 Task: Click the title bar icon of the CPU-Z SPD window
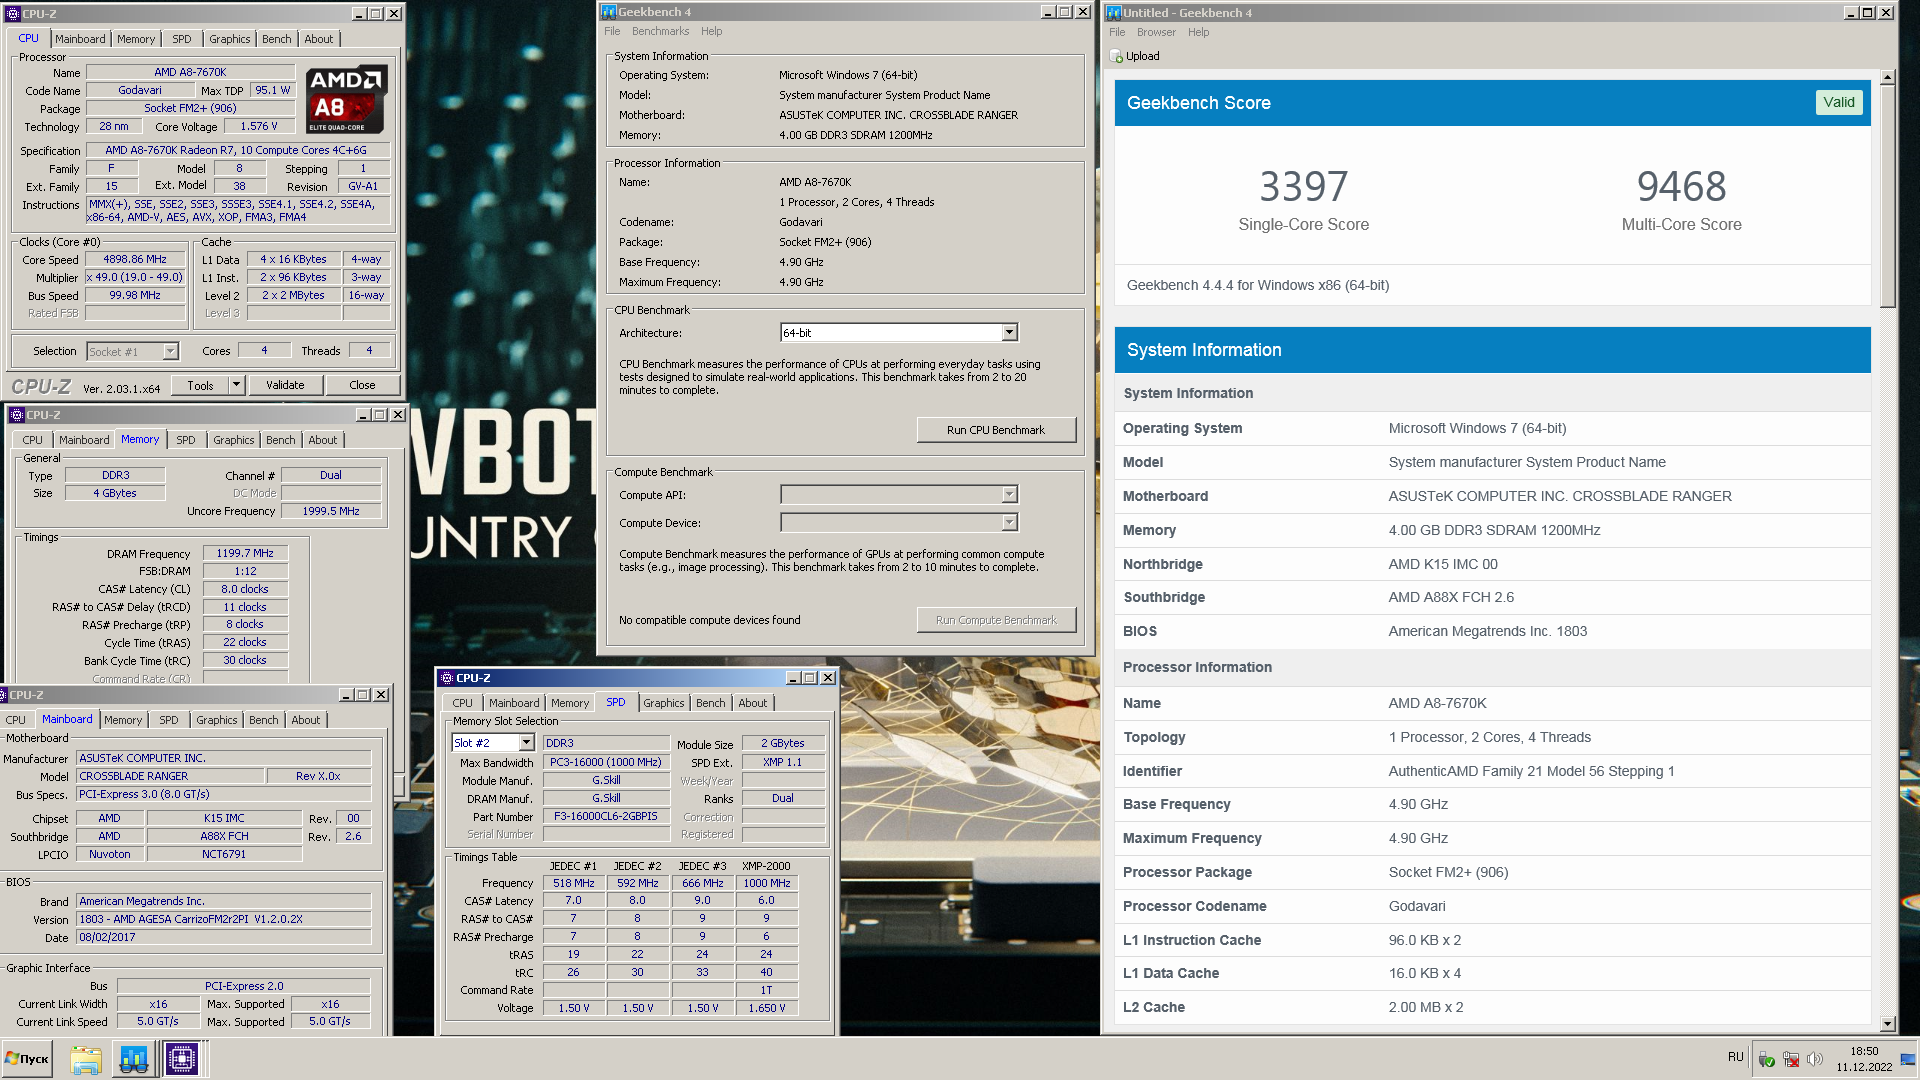point(447,678)
